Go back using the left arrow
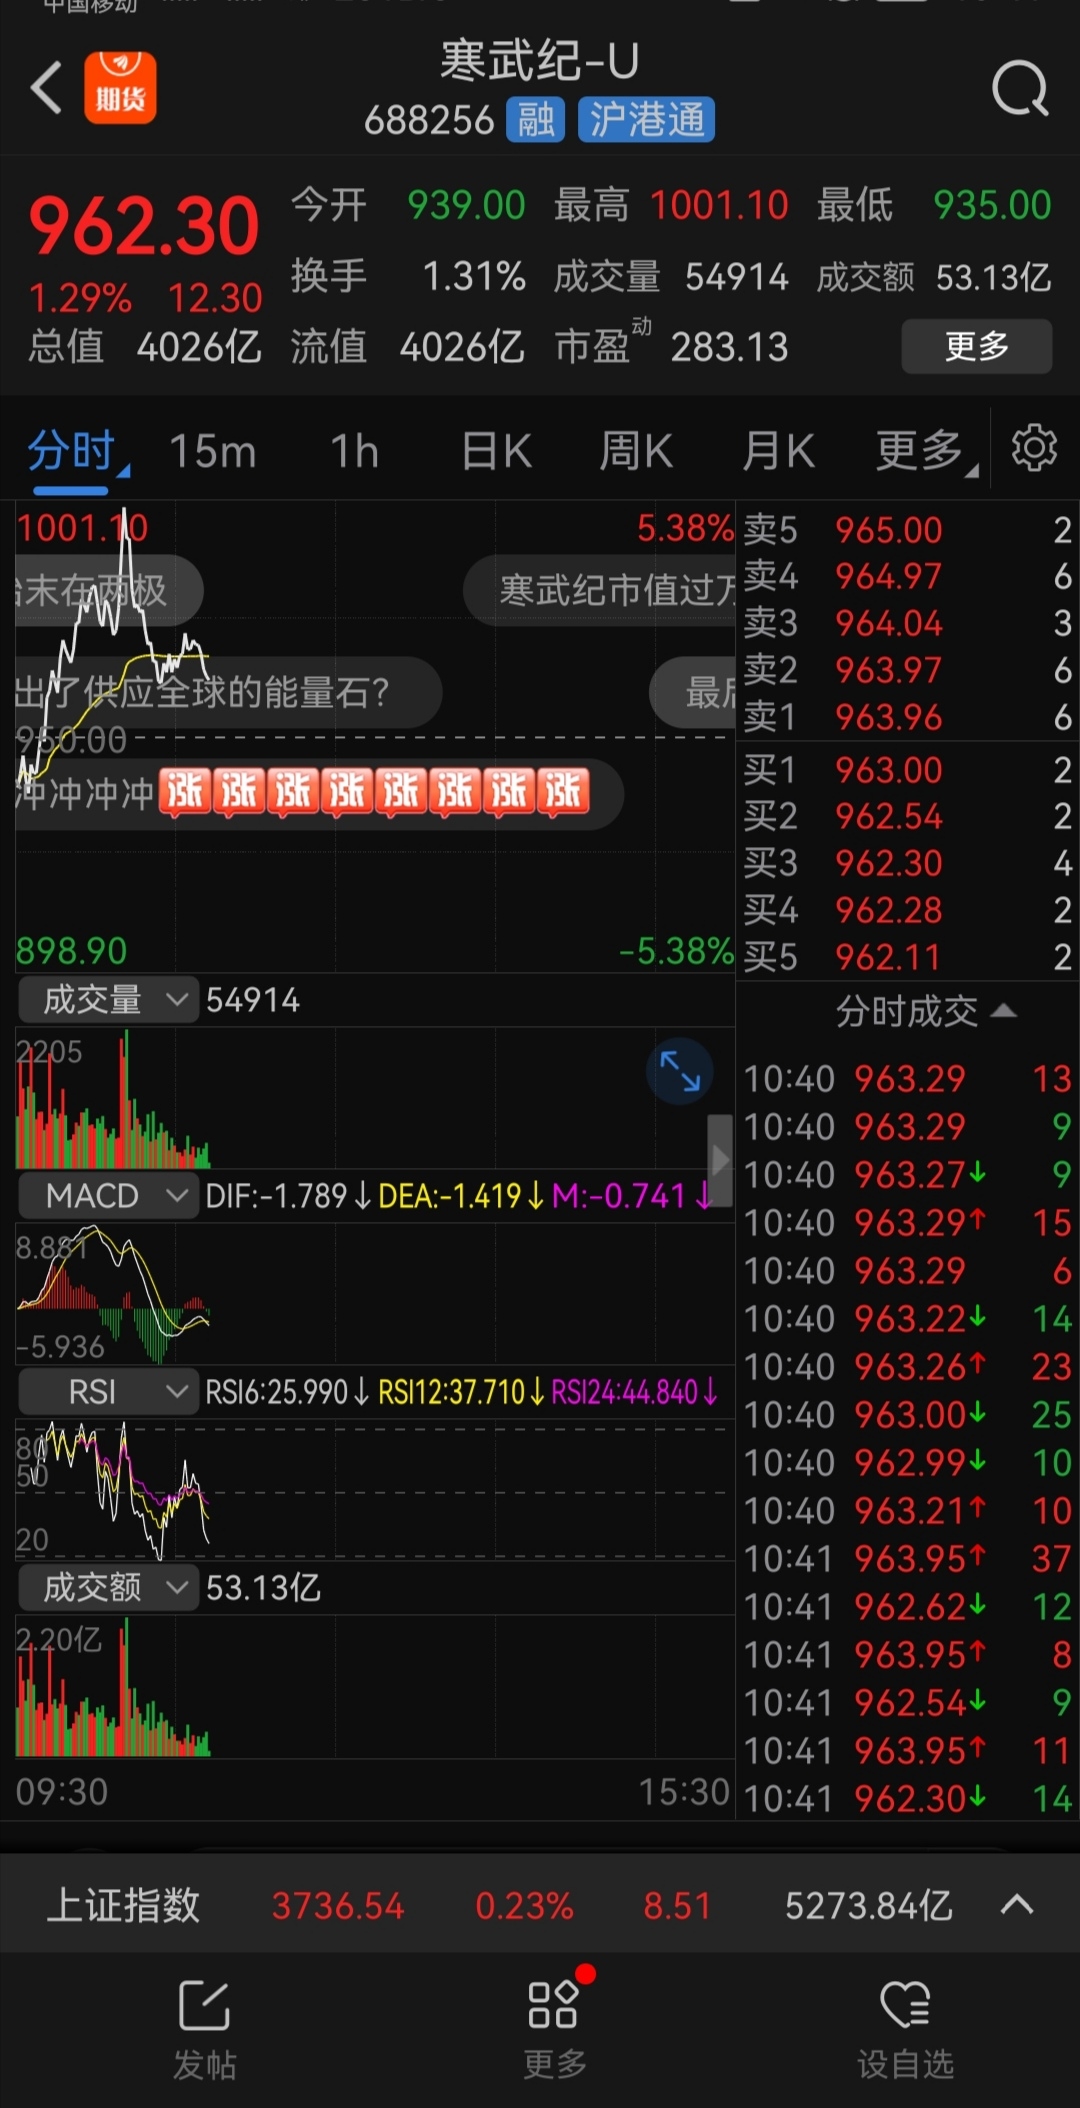The height and width of the screenshot is (2108, 1080). coord(46,88)
